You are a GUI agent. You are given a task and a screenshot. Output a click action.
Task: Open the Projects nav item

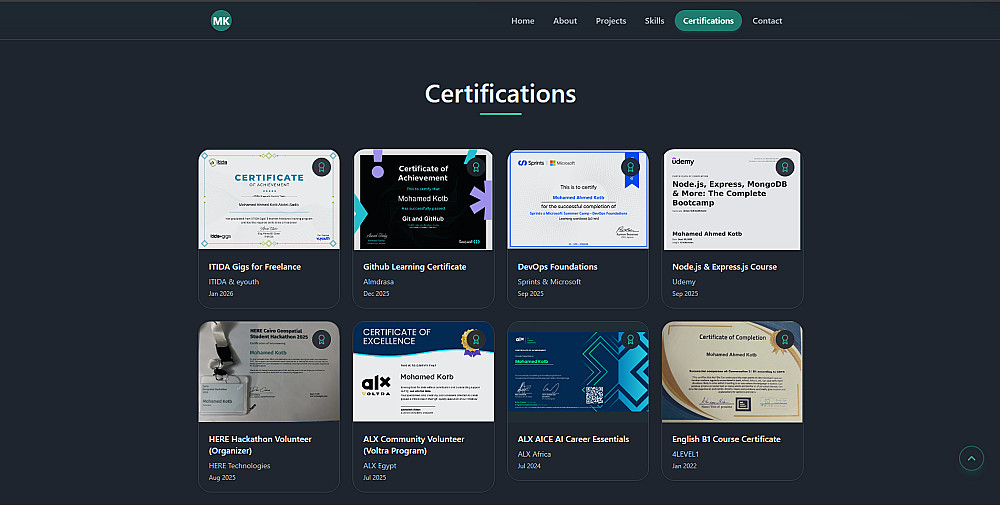pos(610,20)
